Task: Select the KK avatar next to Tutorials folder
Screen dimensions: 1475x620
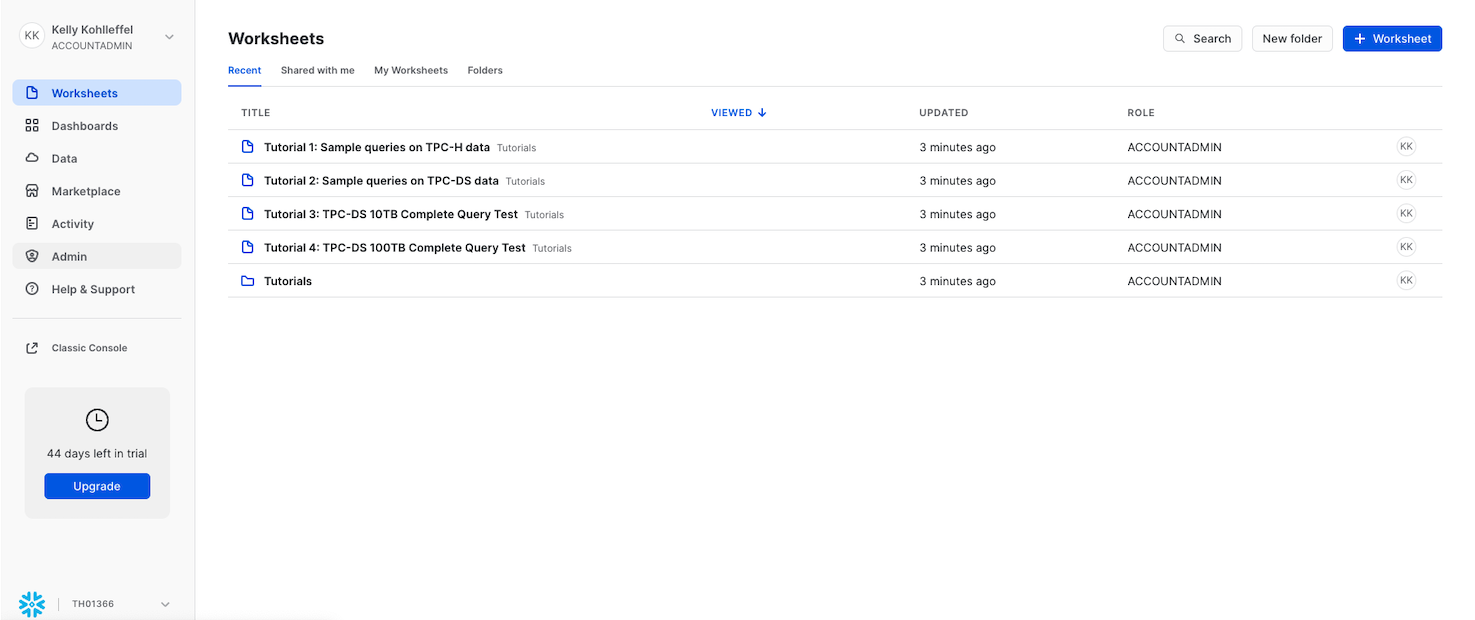Action: point(1406,280)
